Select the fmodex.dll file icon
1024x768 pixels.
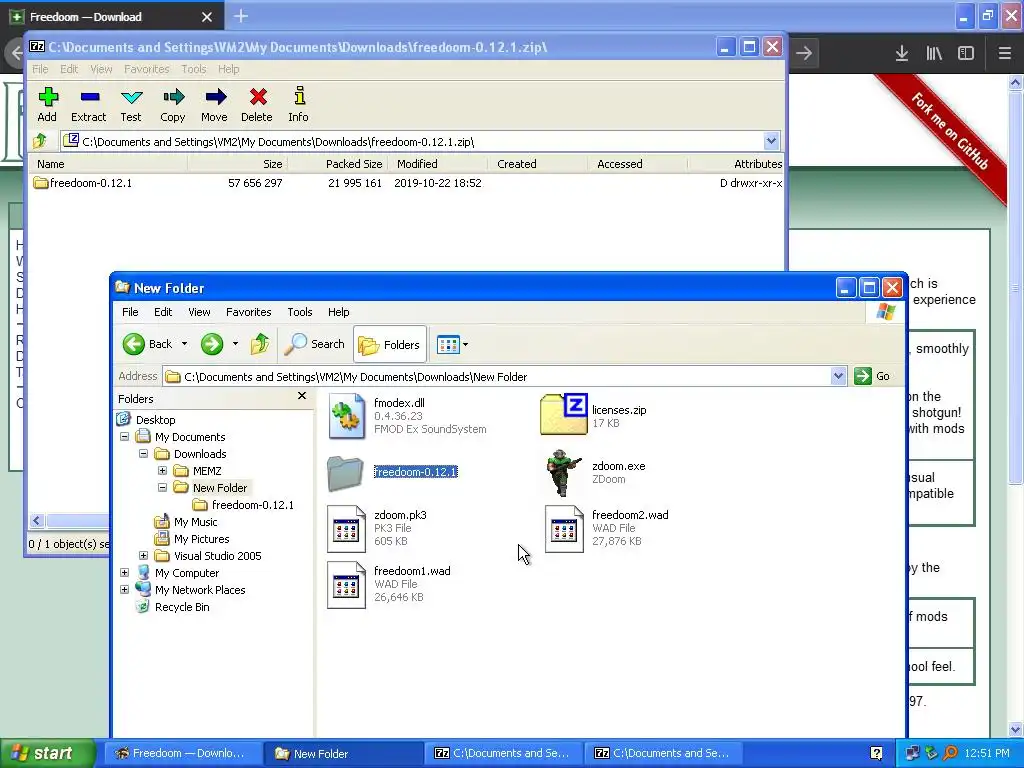[x=346, y=415]
